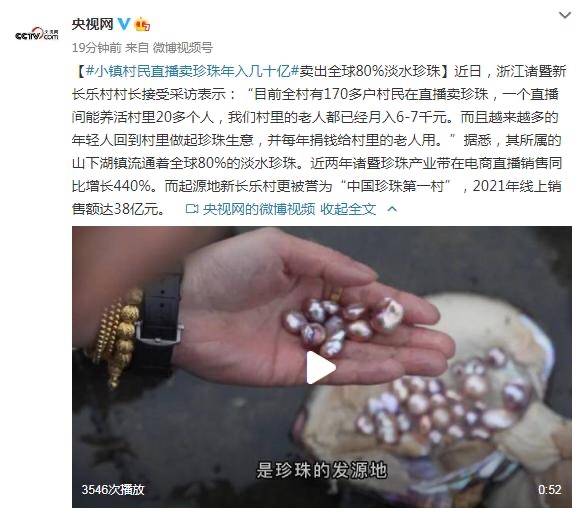Click the upward caret next to 收起全文
This screenshot has width=587, height=517.
point(392,209)
